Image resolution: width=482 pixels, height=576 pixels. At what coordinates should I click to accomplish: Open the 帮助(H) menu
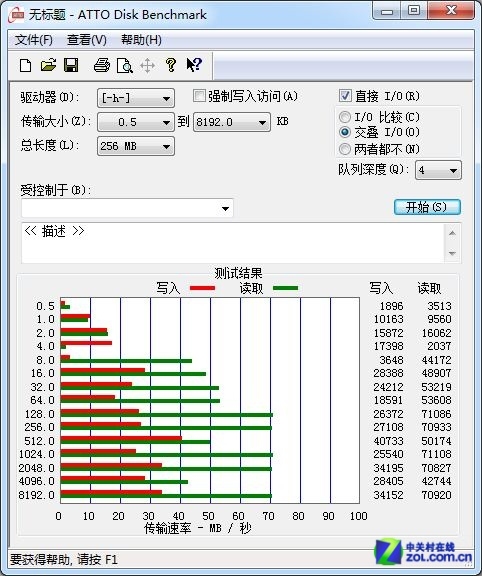click(x=141, y=40)
